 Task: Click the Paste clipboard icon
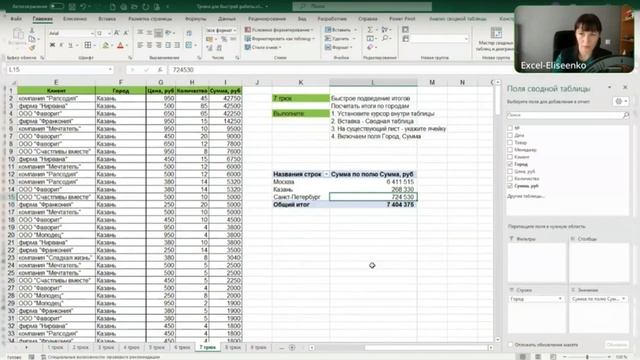(x=18, y=34)
